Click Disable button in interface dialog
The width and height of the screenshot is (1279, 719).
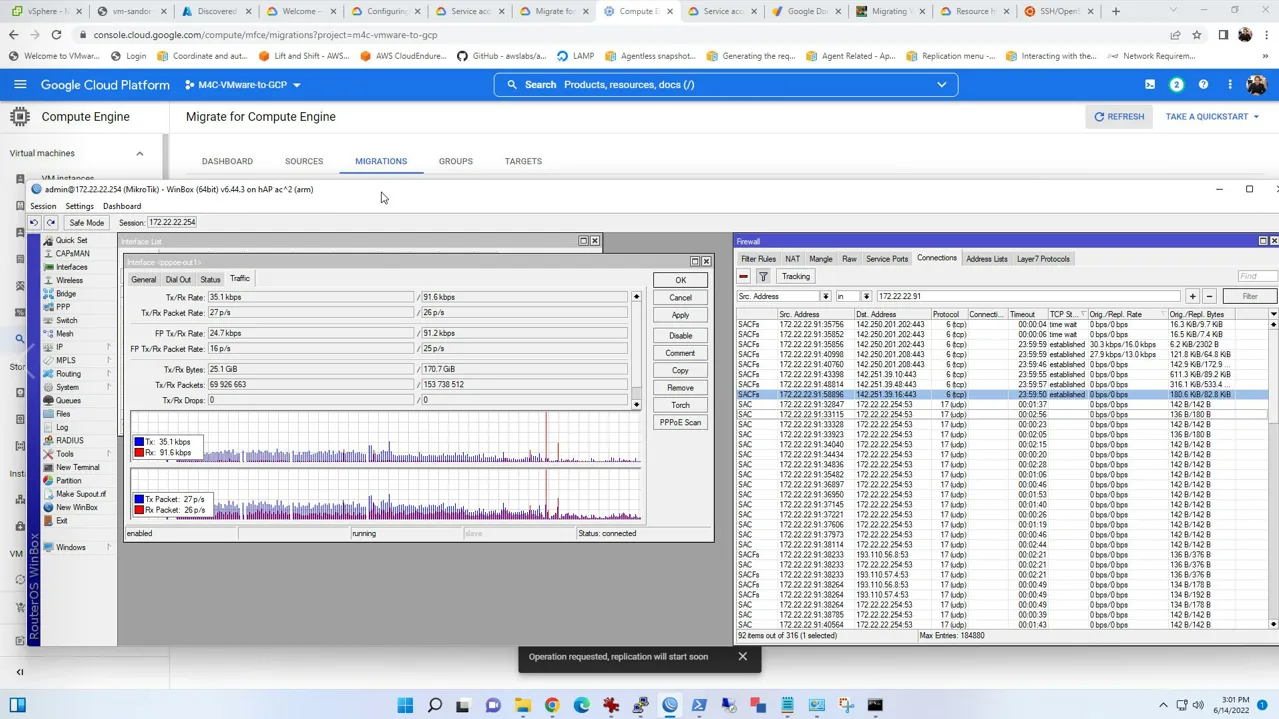coord(680,336)
